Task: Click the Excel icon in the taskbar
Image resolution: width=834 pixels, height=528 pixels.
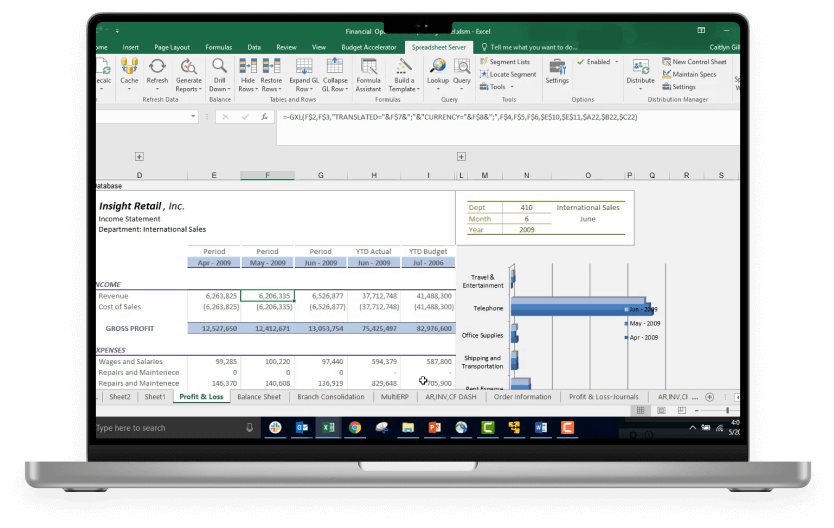Action: (x=328, y=428)
